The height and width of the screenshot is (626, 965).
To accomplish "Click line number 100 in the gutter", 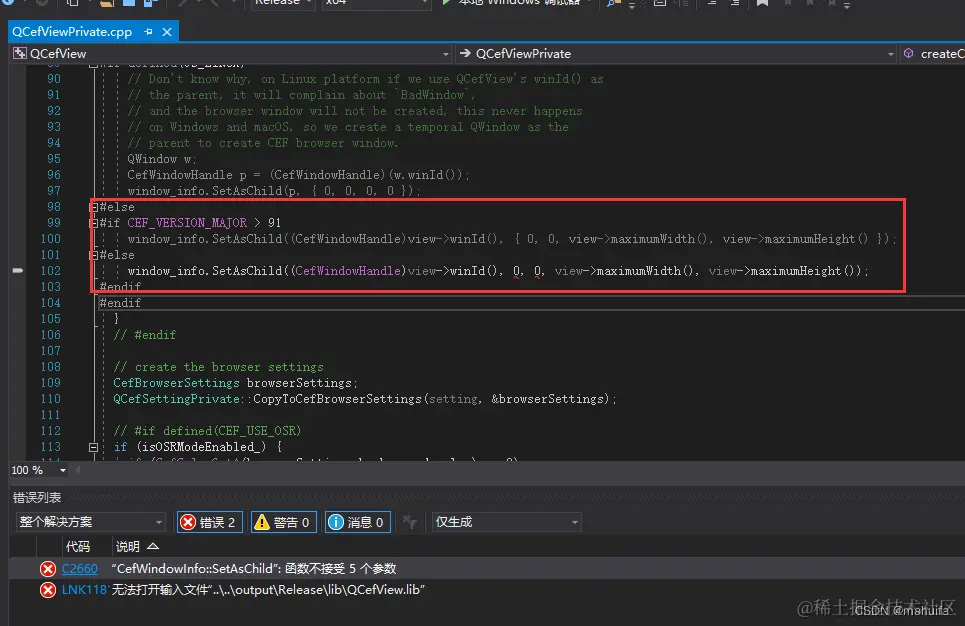I will click(x=50, y=239).
